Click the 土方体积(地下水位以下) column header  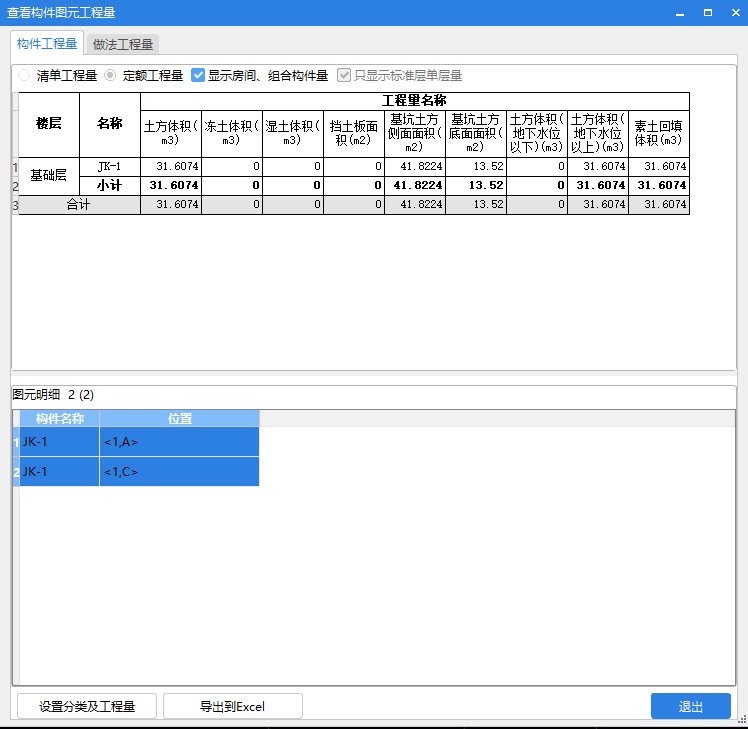(x=537, y=134)
